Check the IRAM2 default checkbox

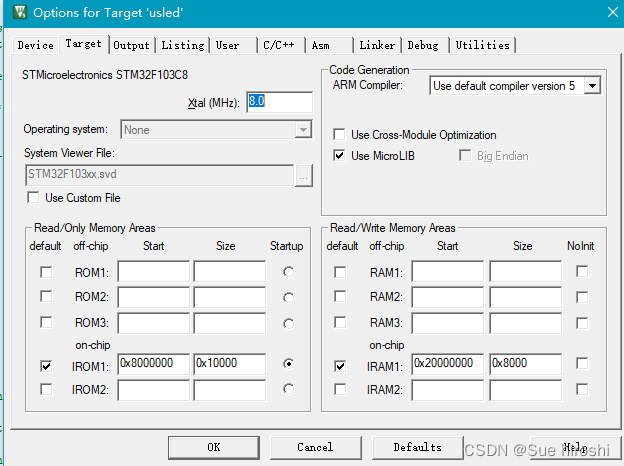[x=340, y=389]
